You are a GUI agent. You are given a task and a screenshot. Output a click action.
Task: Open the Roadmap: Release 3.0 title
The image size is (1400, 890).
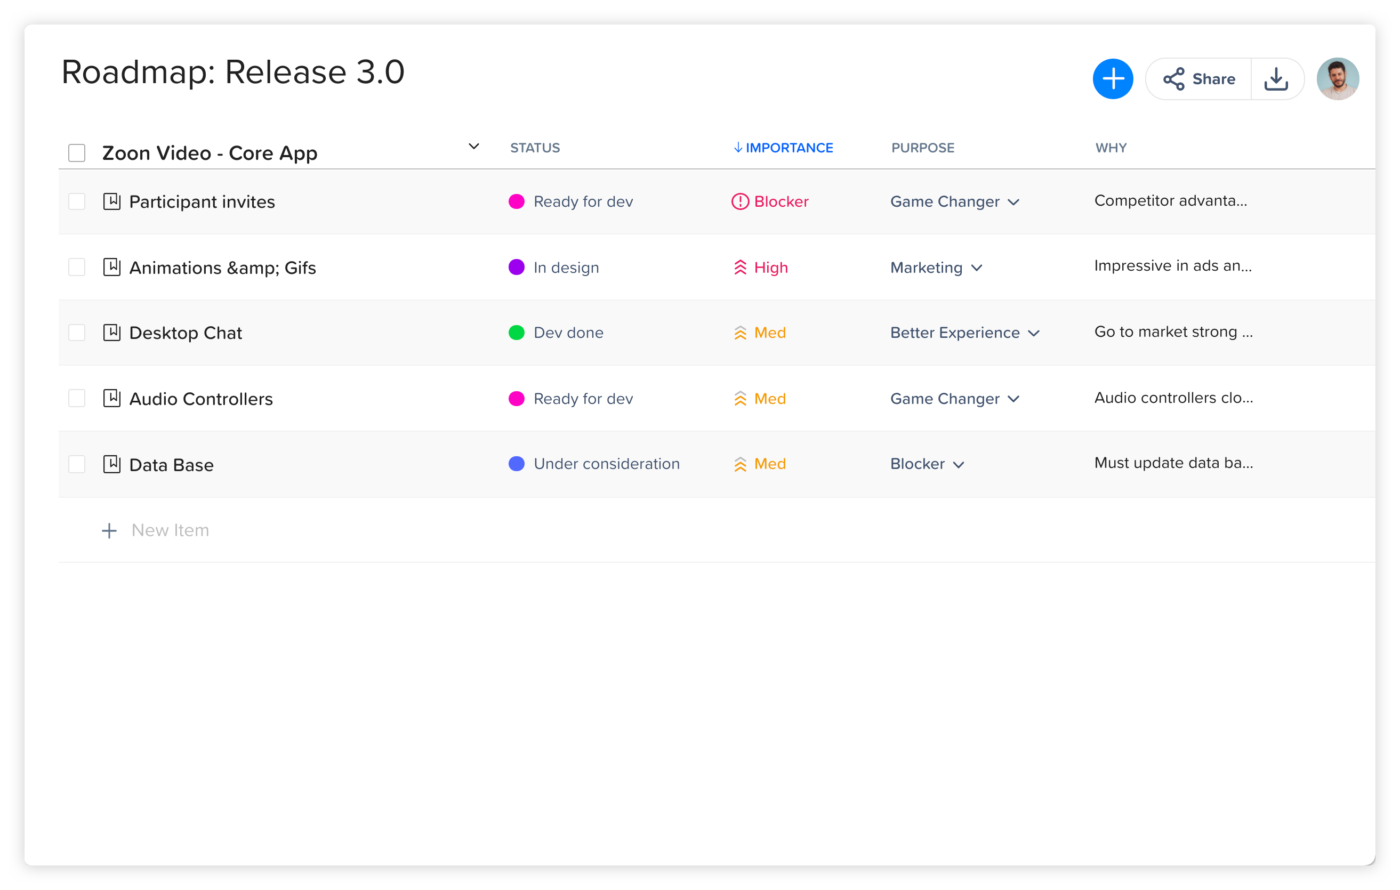click(x=233, y=72)
